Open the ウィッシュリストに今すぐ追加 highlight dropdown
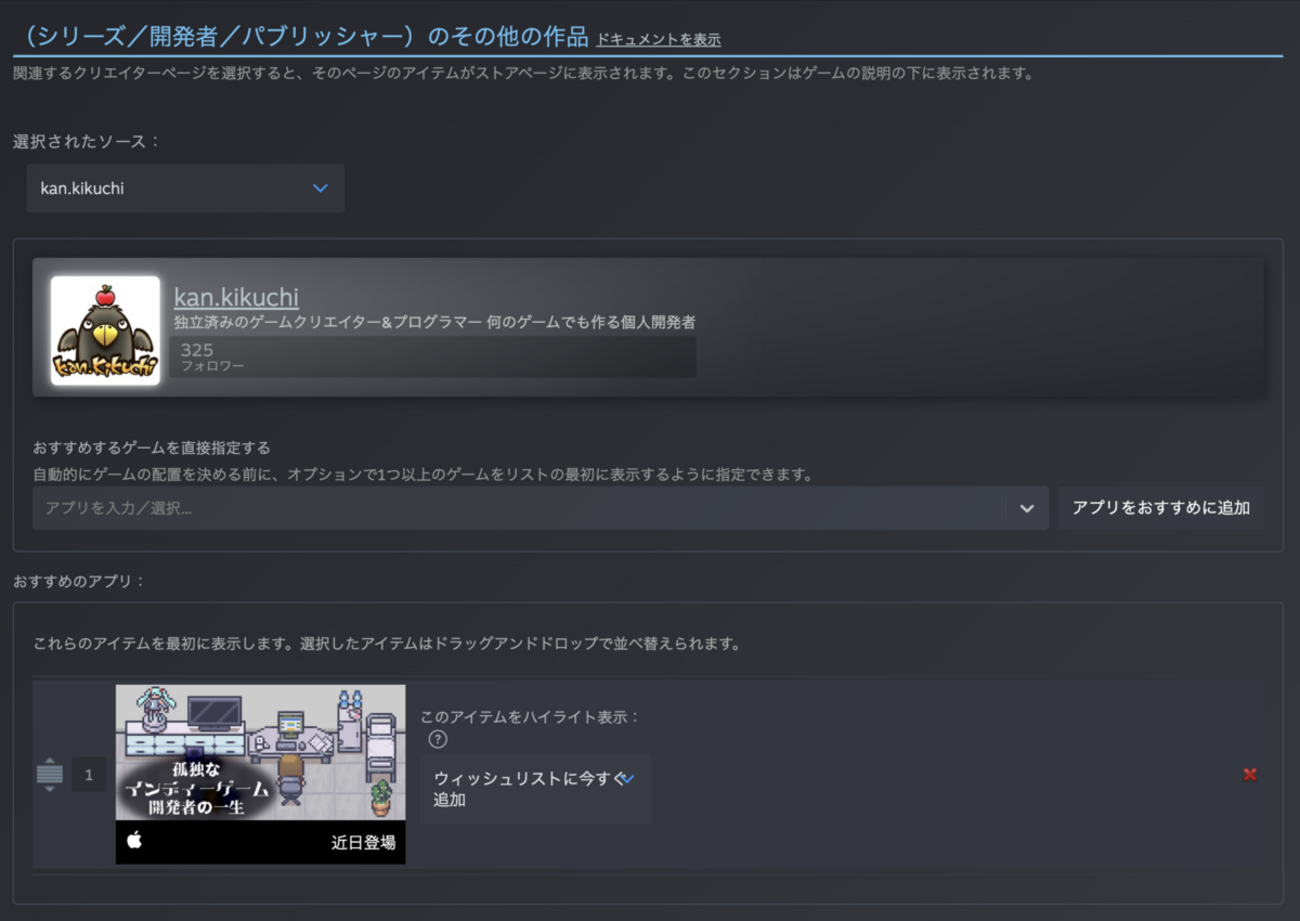The image size is (1300, 921). point(535,789)
